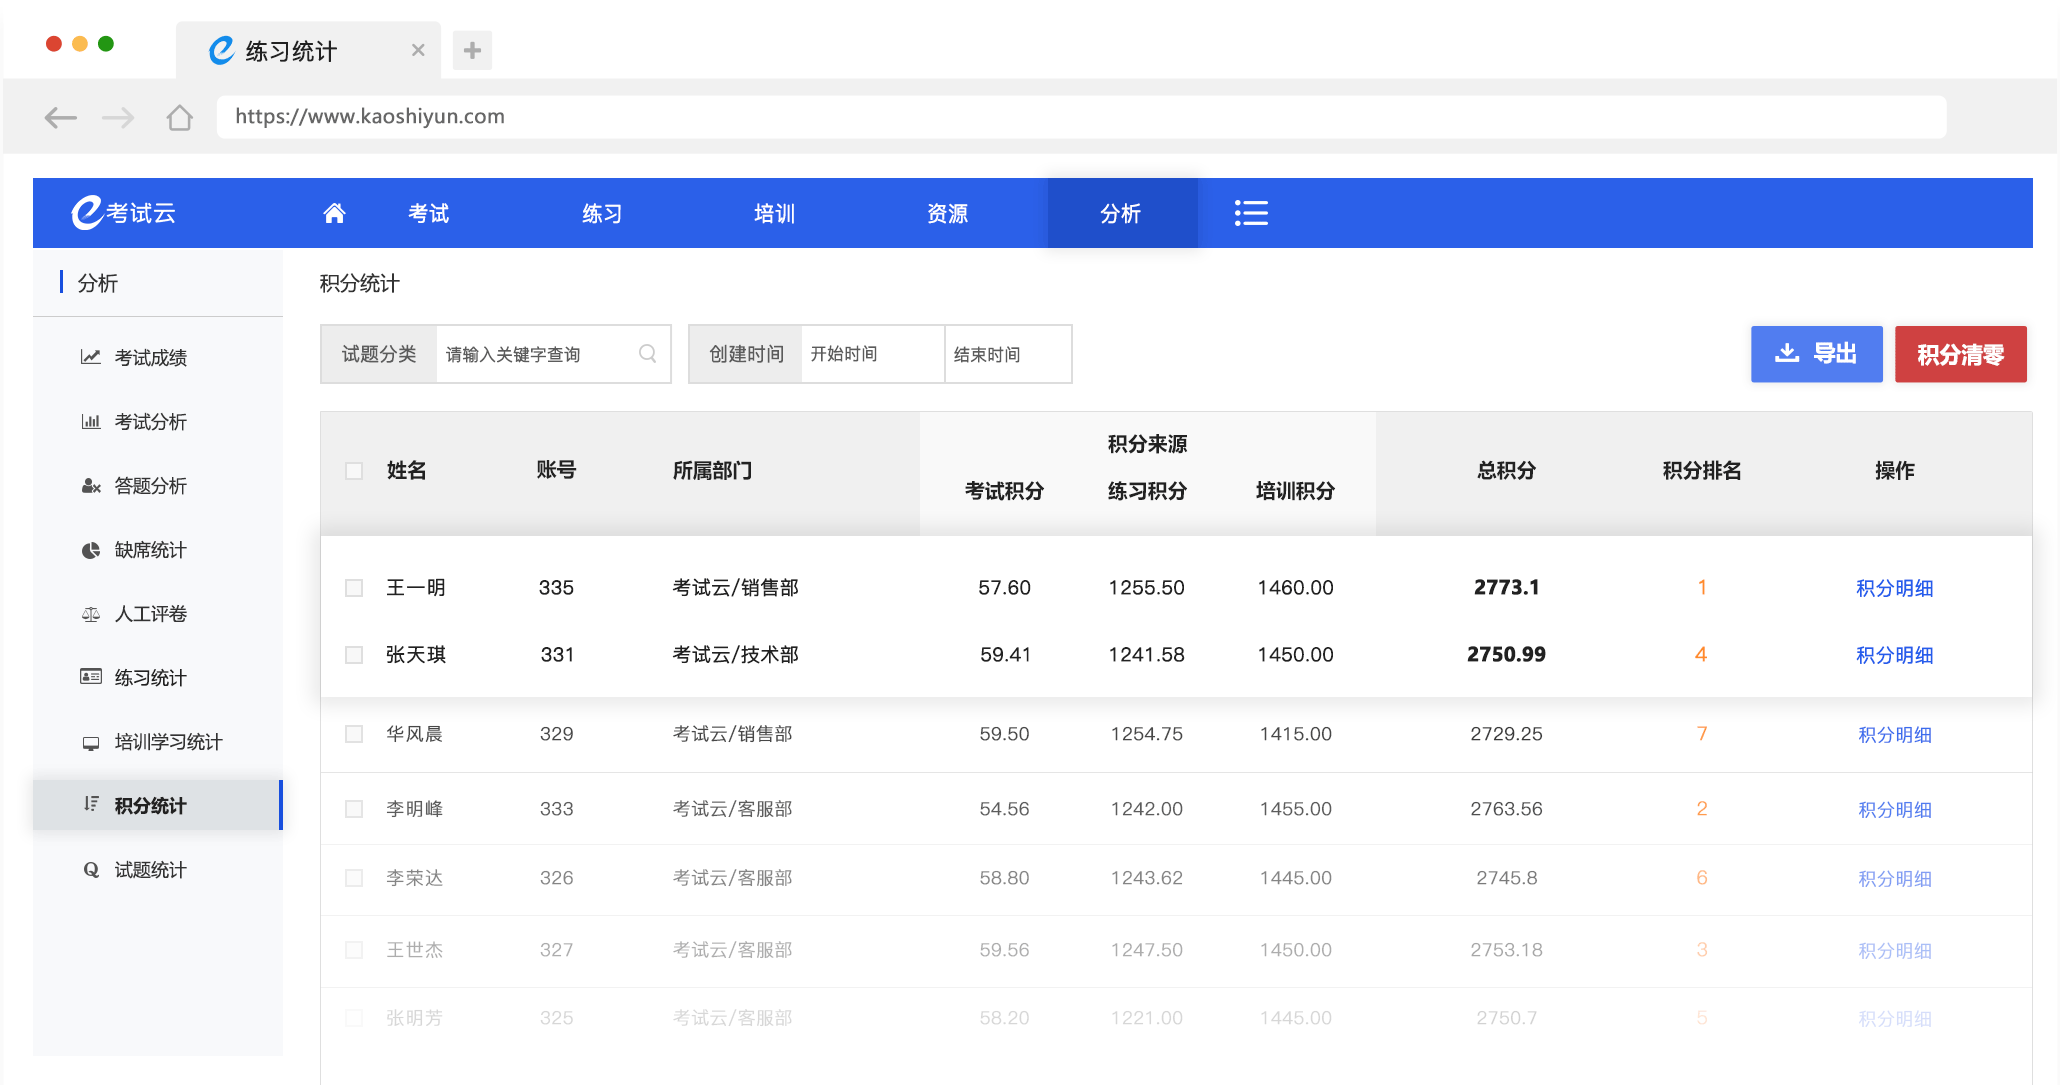Open the 结束时间 date picker

pyautogui.click(x=1006, y=354)
